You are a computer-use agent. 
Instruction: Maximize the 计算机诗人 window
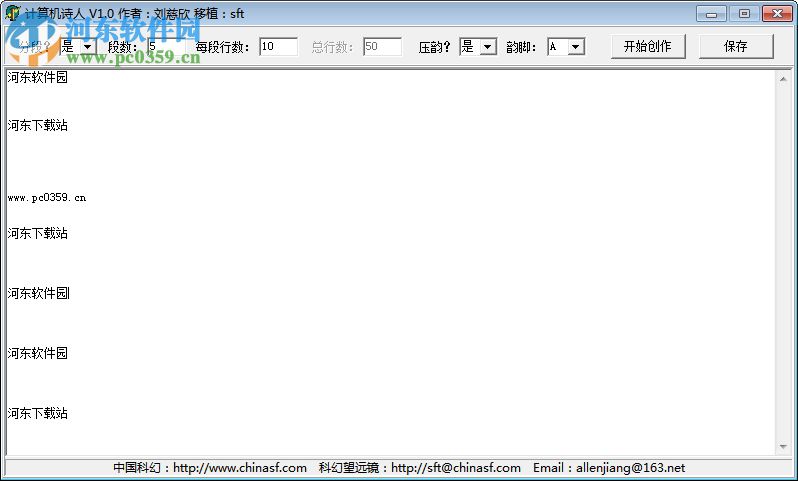pyautogui.click(x=744, y=14)
